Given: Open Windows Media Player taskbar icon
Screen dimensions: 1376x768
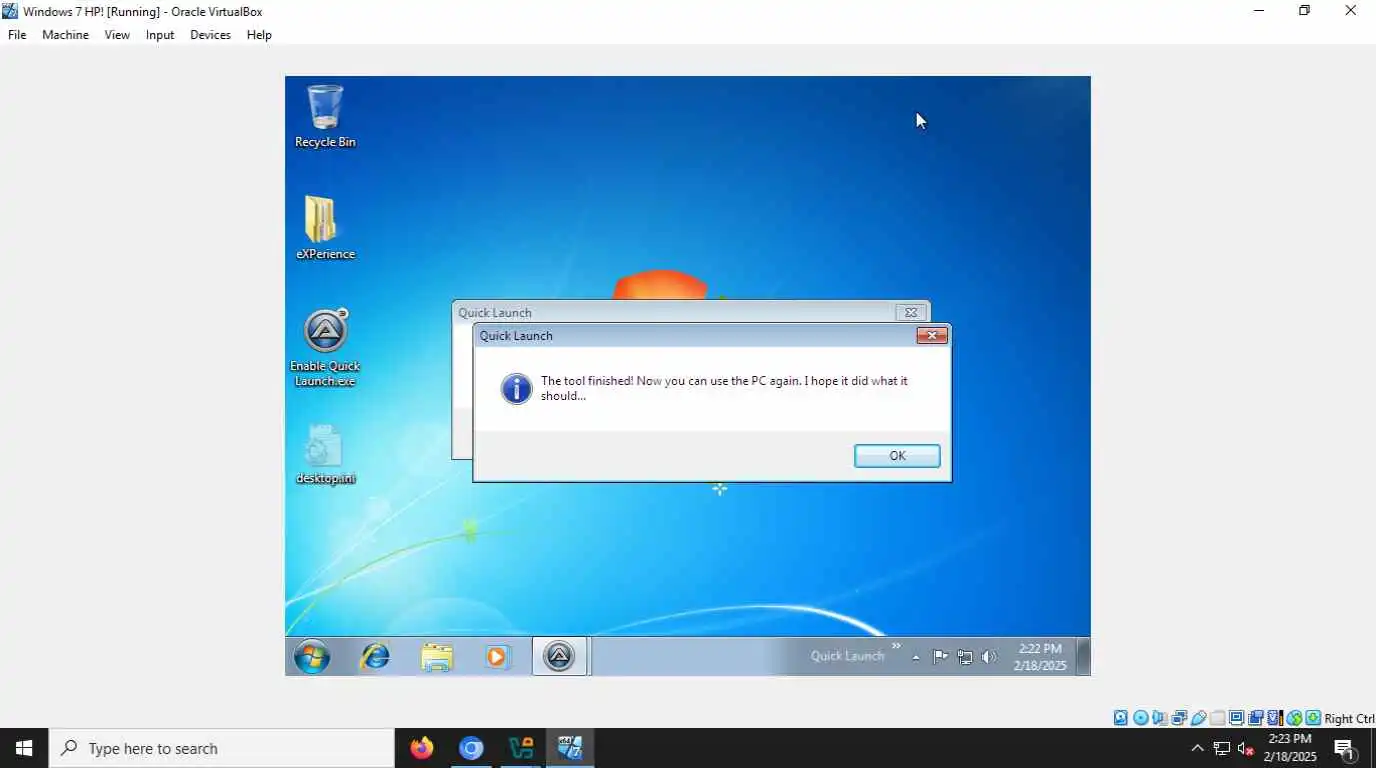Looking at the screenshot, I should coord(497,657).
